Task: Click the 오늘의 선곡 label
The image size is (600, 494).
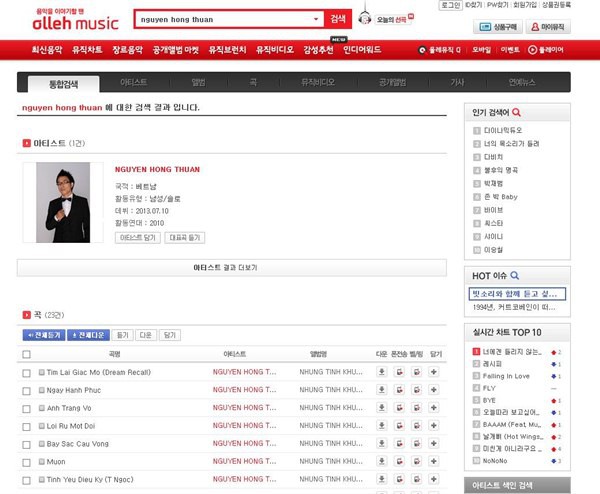Action: click(391, 20)
